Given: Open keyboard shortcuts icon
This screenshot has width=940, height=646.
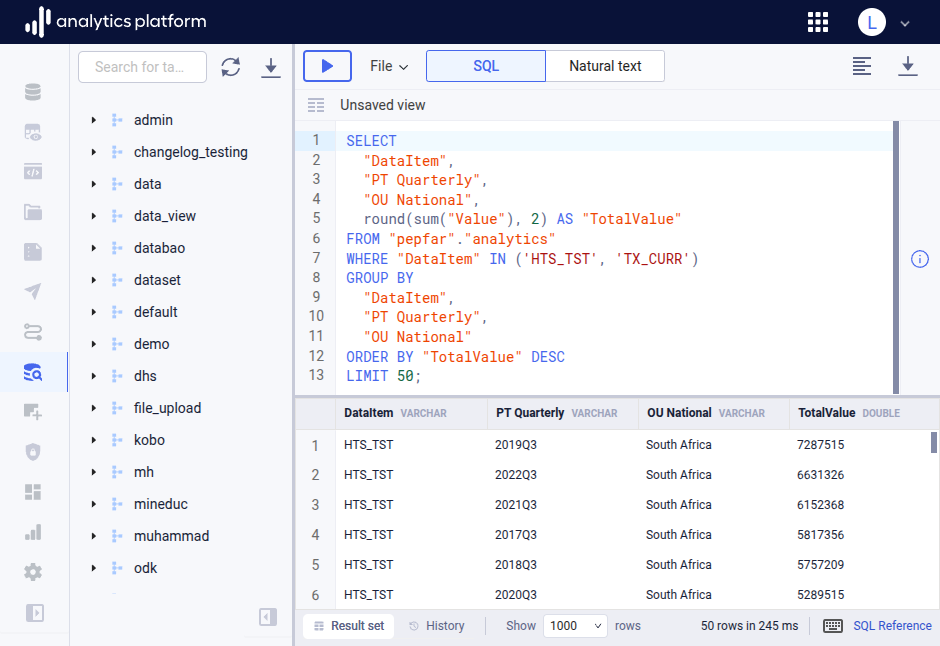Looking at the screenshot, I should click(x=833, y=626).
